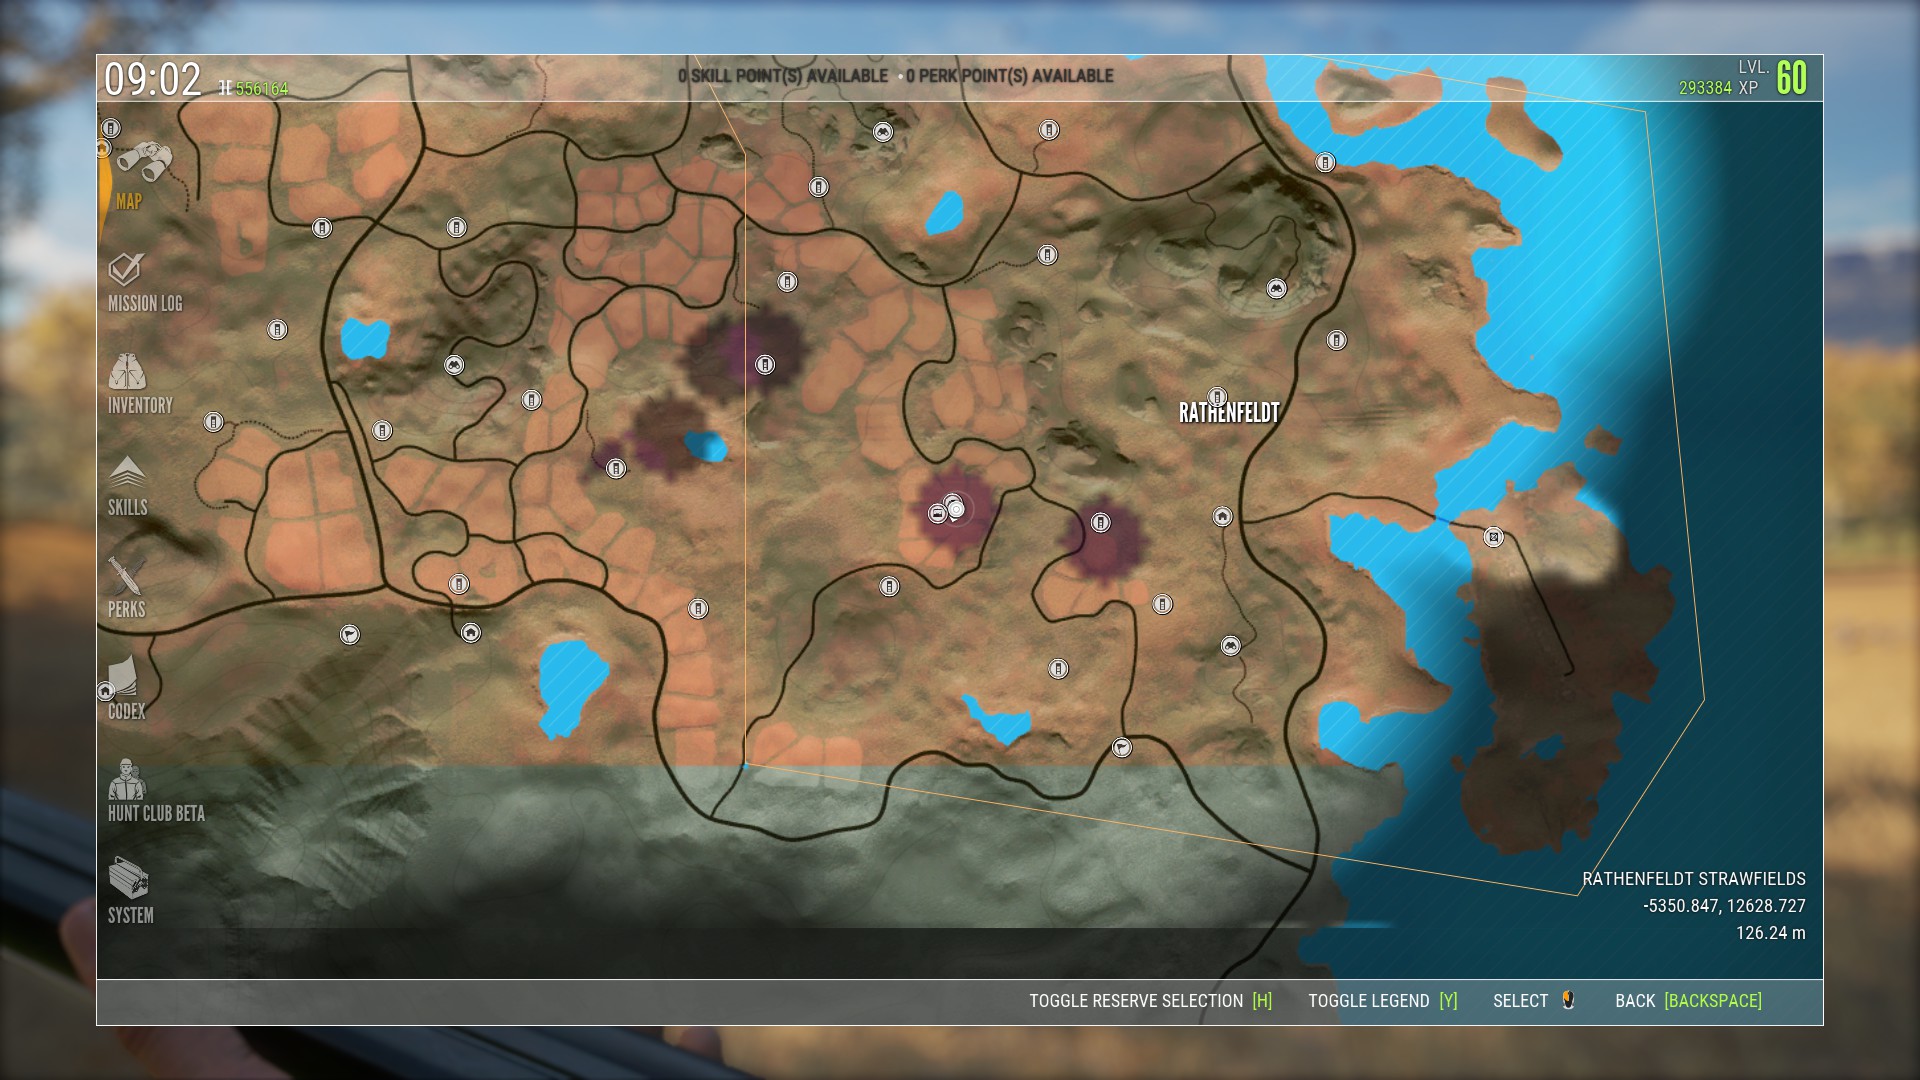Select hunting tower inside right purple zone

(1100, 523)
